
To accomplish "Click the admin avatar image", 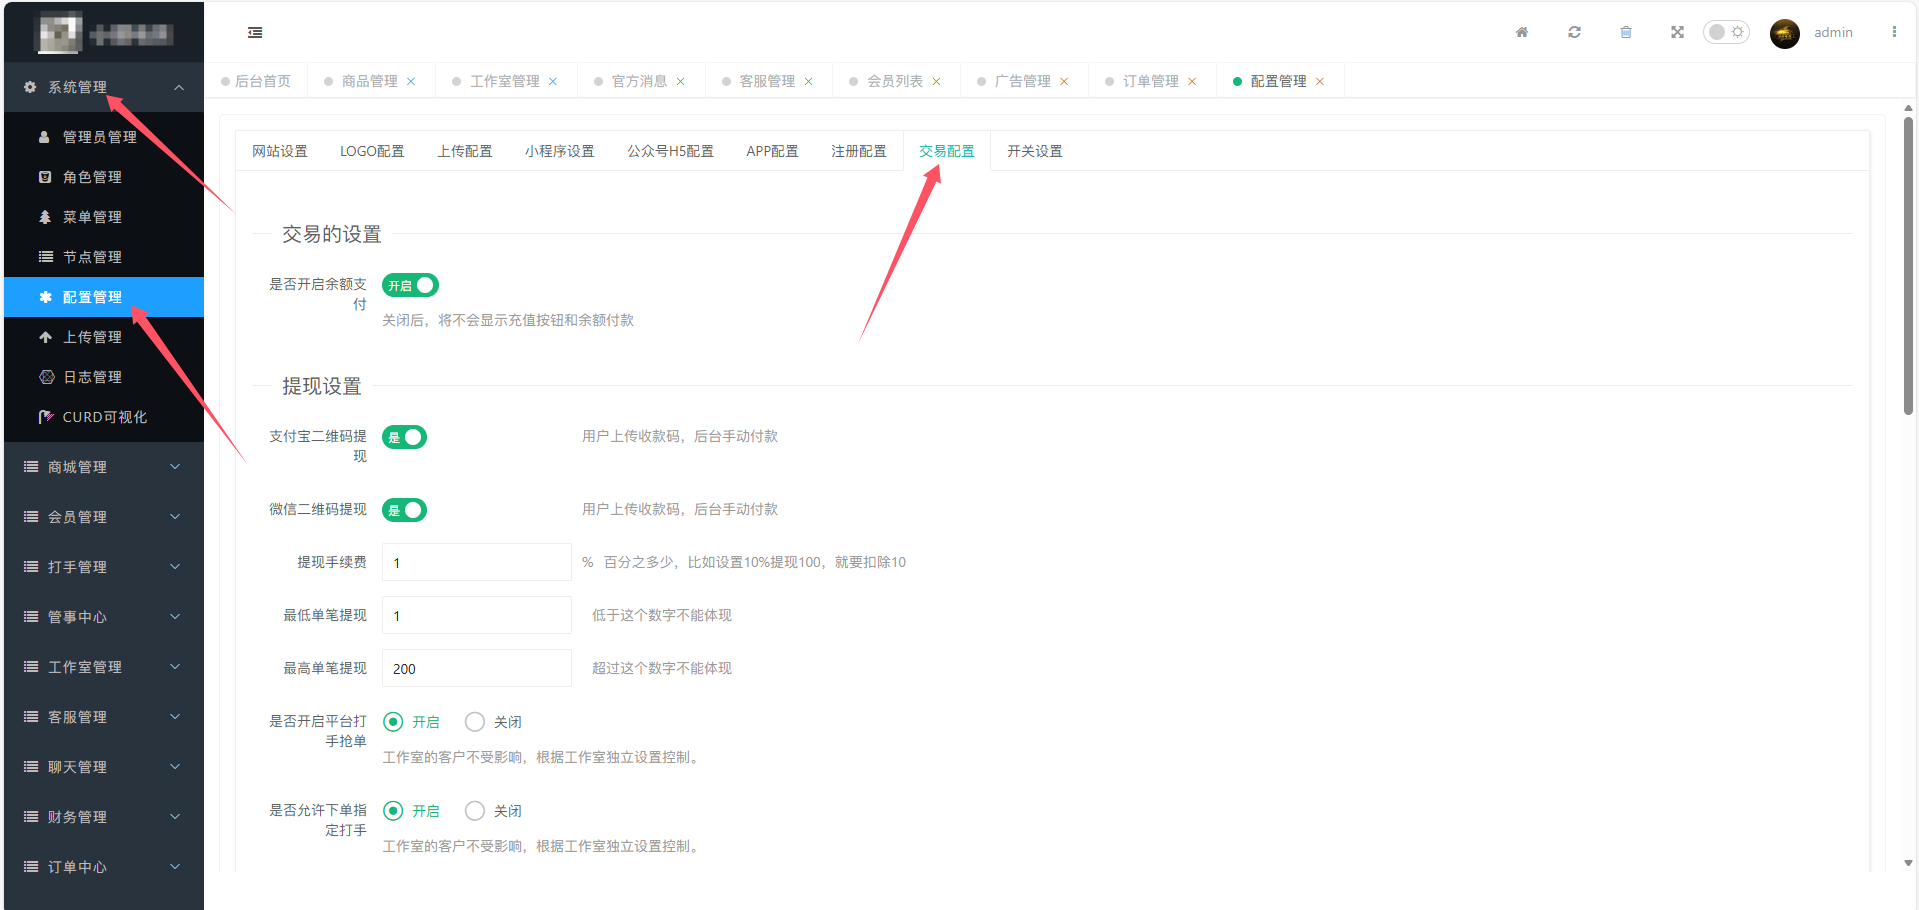I will 1784,33.
